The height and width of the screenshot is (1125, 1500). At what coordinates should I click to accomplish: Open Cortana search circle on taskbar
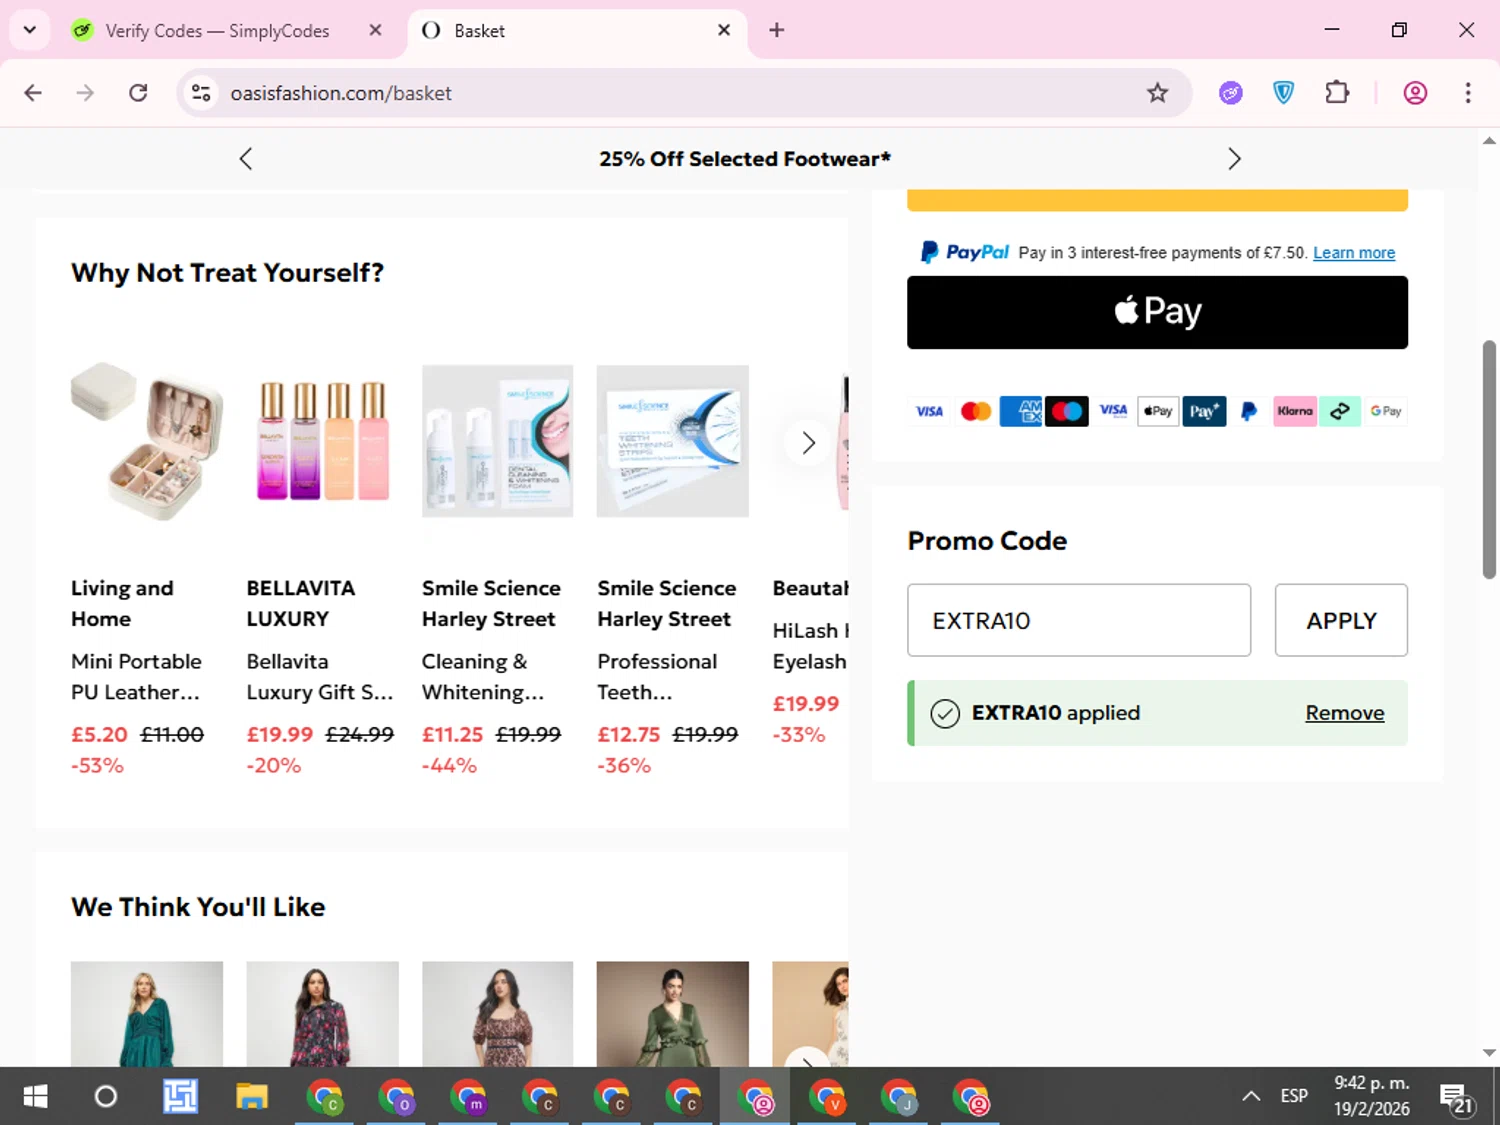tap(105, 1097)
